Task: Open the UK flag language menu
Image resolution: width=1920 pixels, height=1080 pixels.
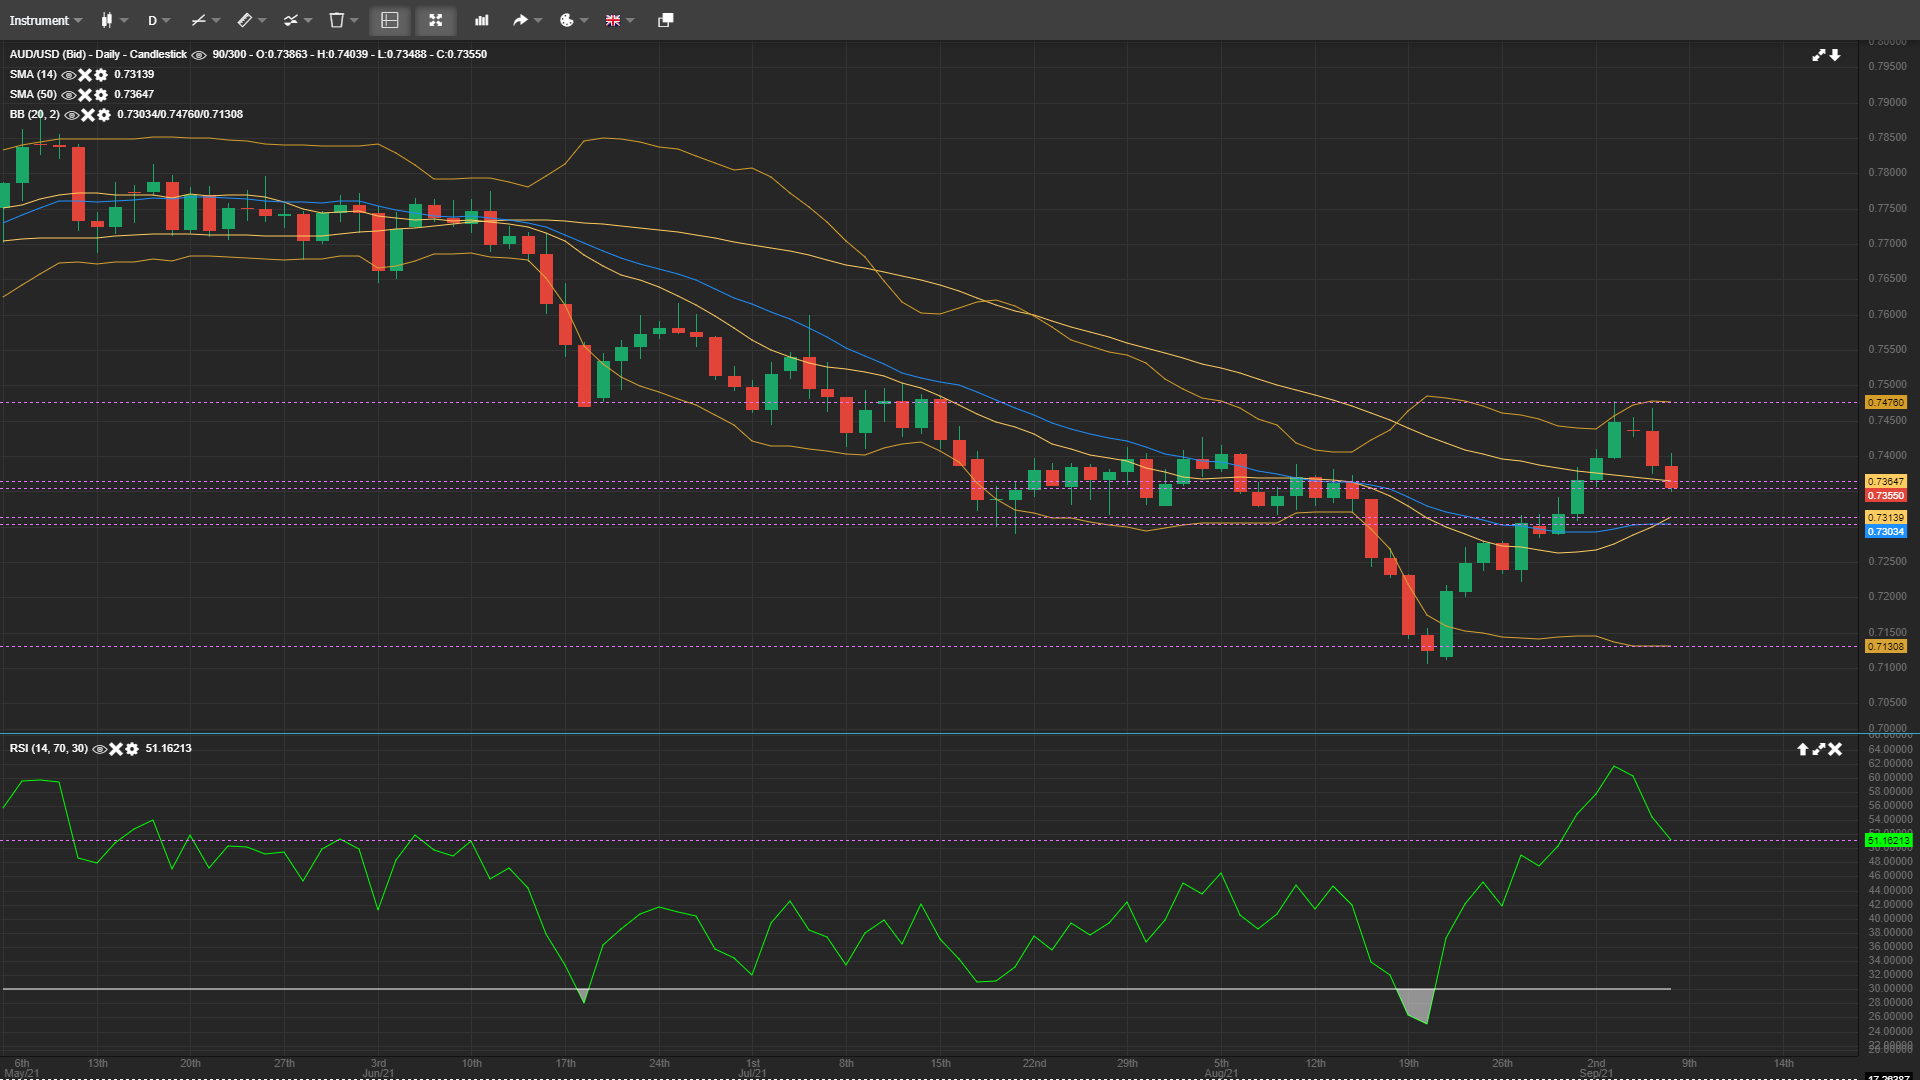Action: pos(620,20)
